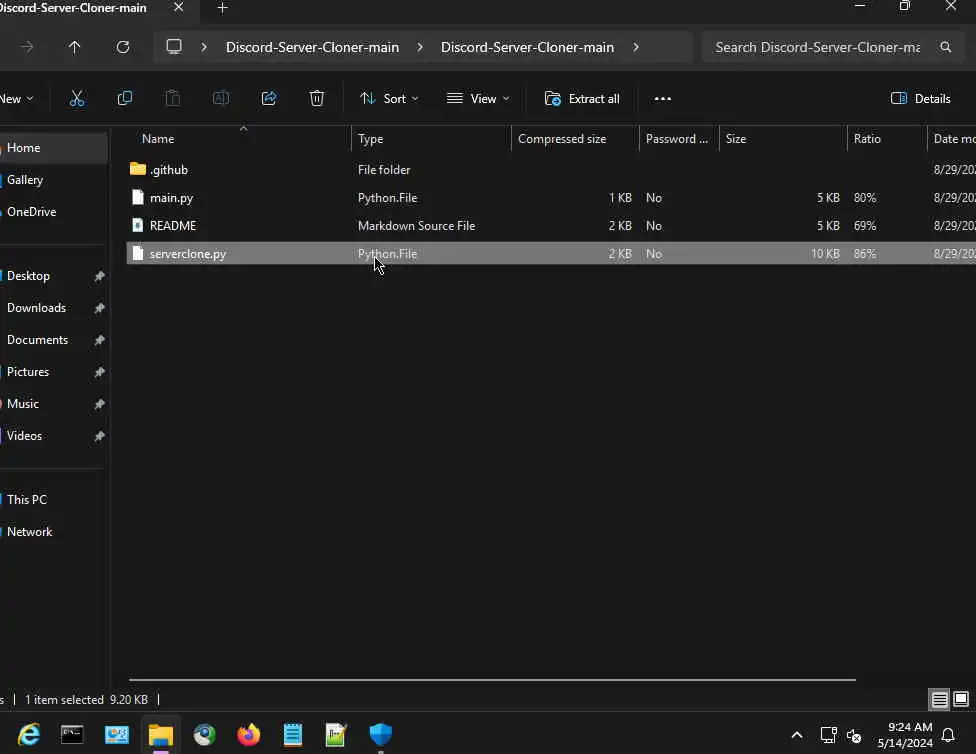
Task: Click the Share icon in toolbar
Action: click(269, 98)
